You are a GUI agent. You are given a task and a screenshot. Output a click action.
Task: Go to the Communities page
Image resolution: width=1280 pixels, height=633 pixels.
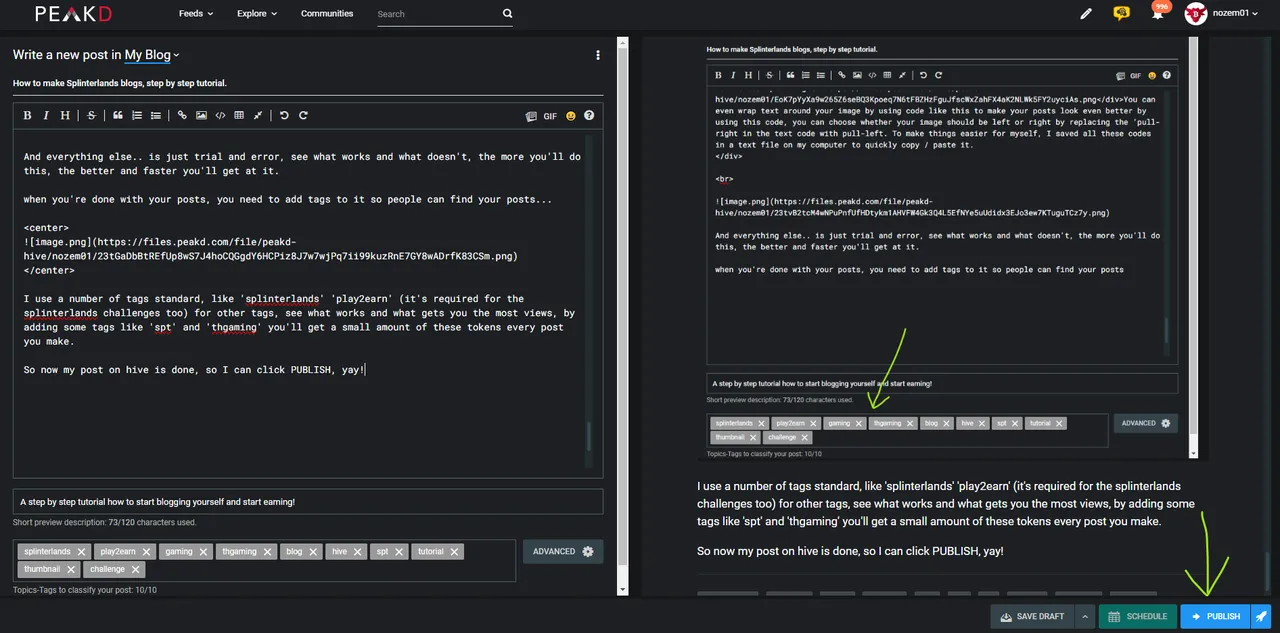tap(327, 14)
